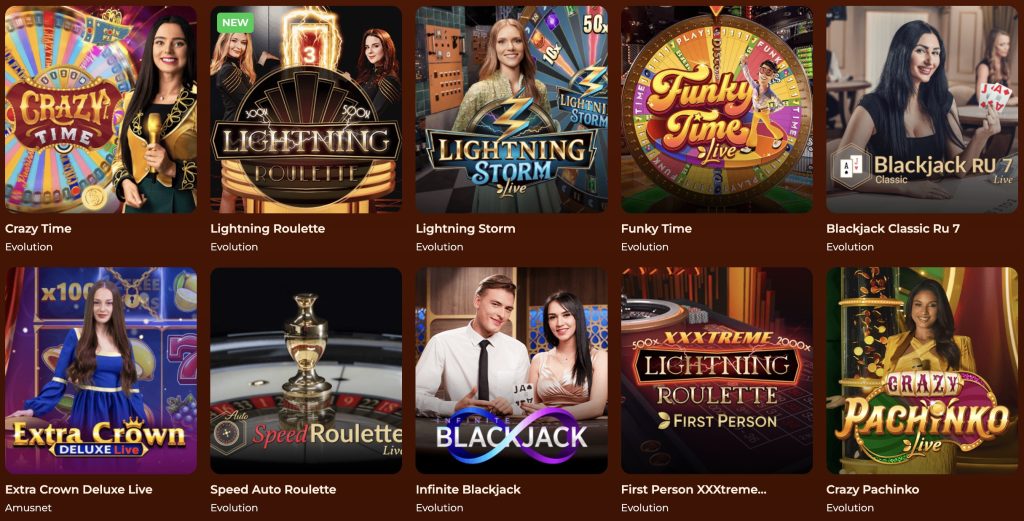Open the XXXtreme Lightning Roulette First Person thumbnail
1024x521 pixels.
[x=716, y=370]
